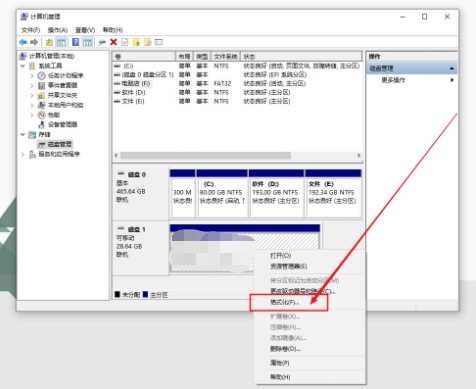476x389 pixels.
Task: Expand the Services and Applications node
Action: 23,154
